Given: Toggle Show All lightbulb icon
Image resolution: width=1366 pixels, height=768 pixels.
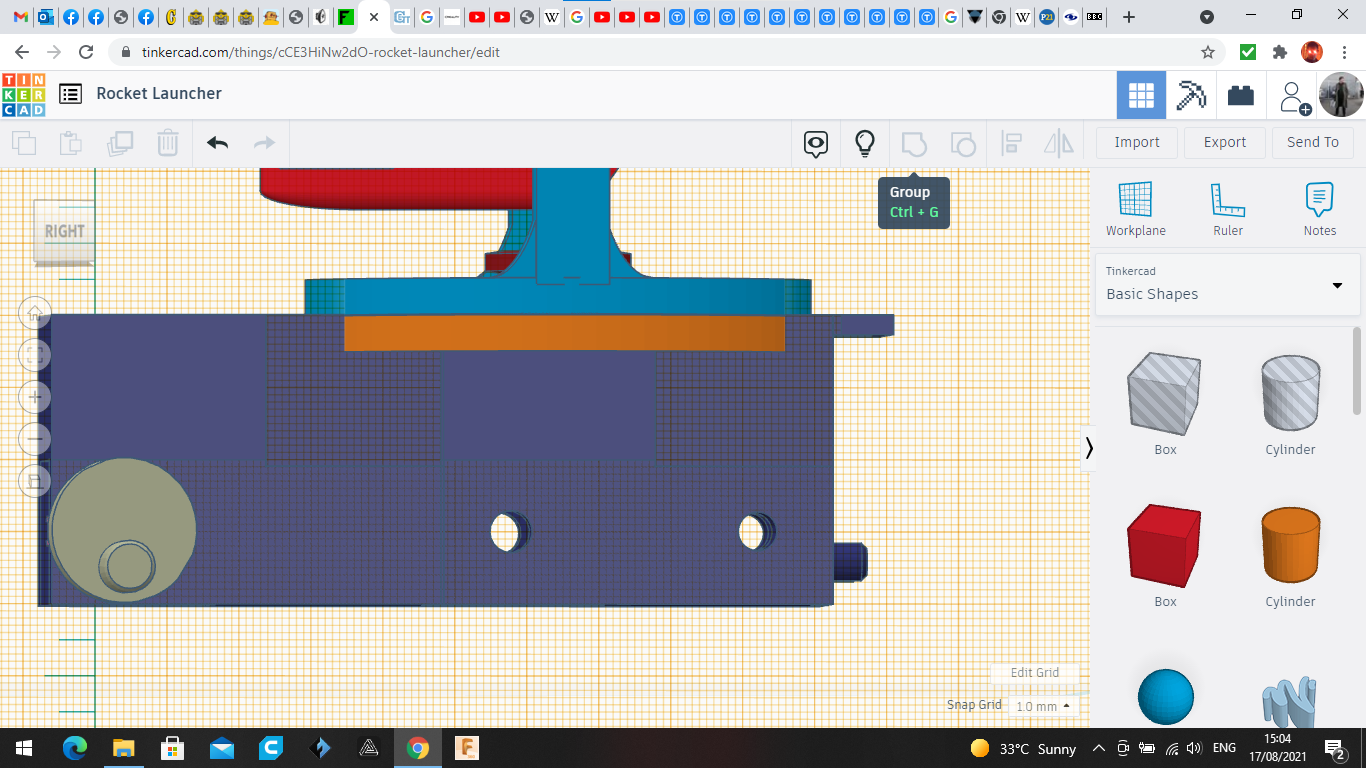Looking at the screenshot, I should coord(865,143).
